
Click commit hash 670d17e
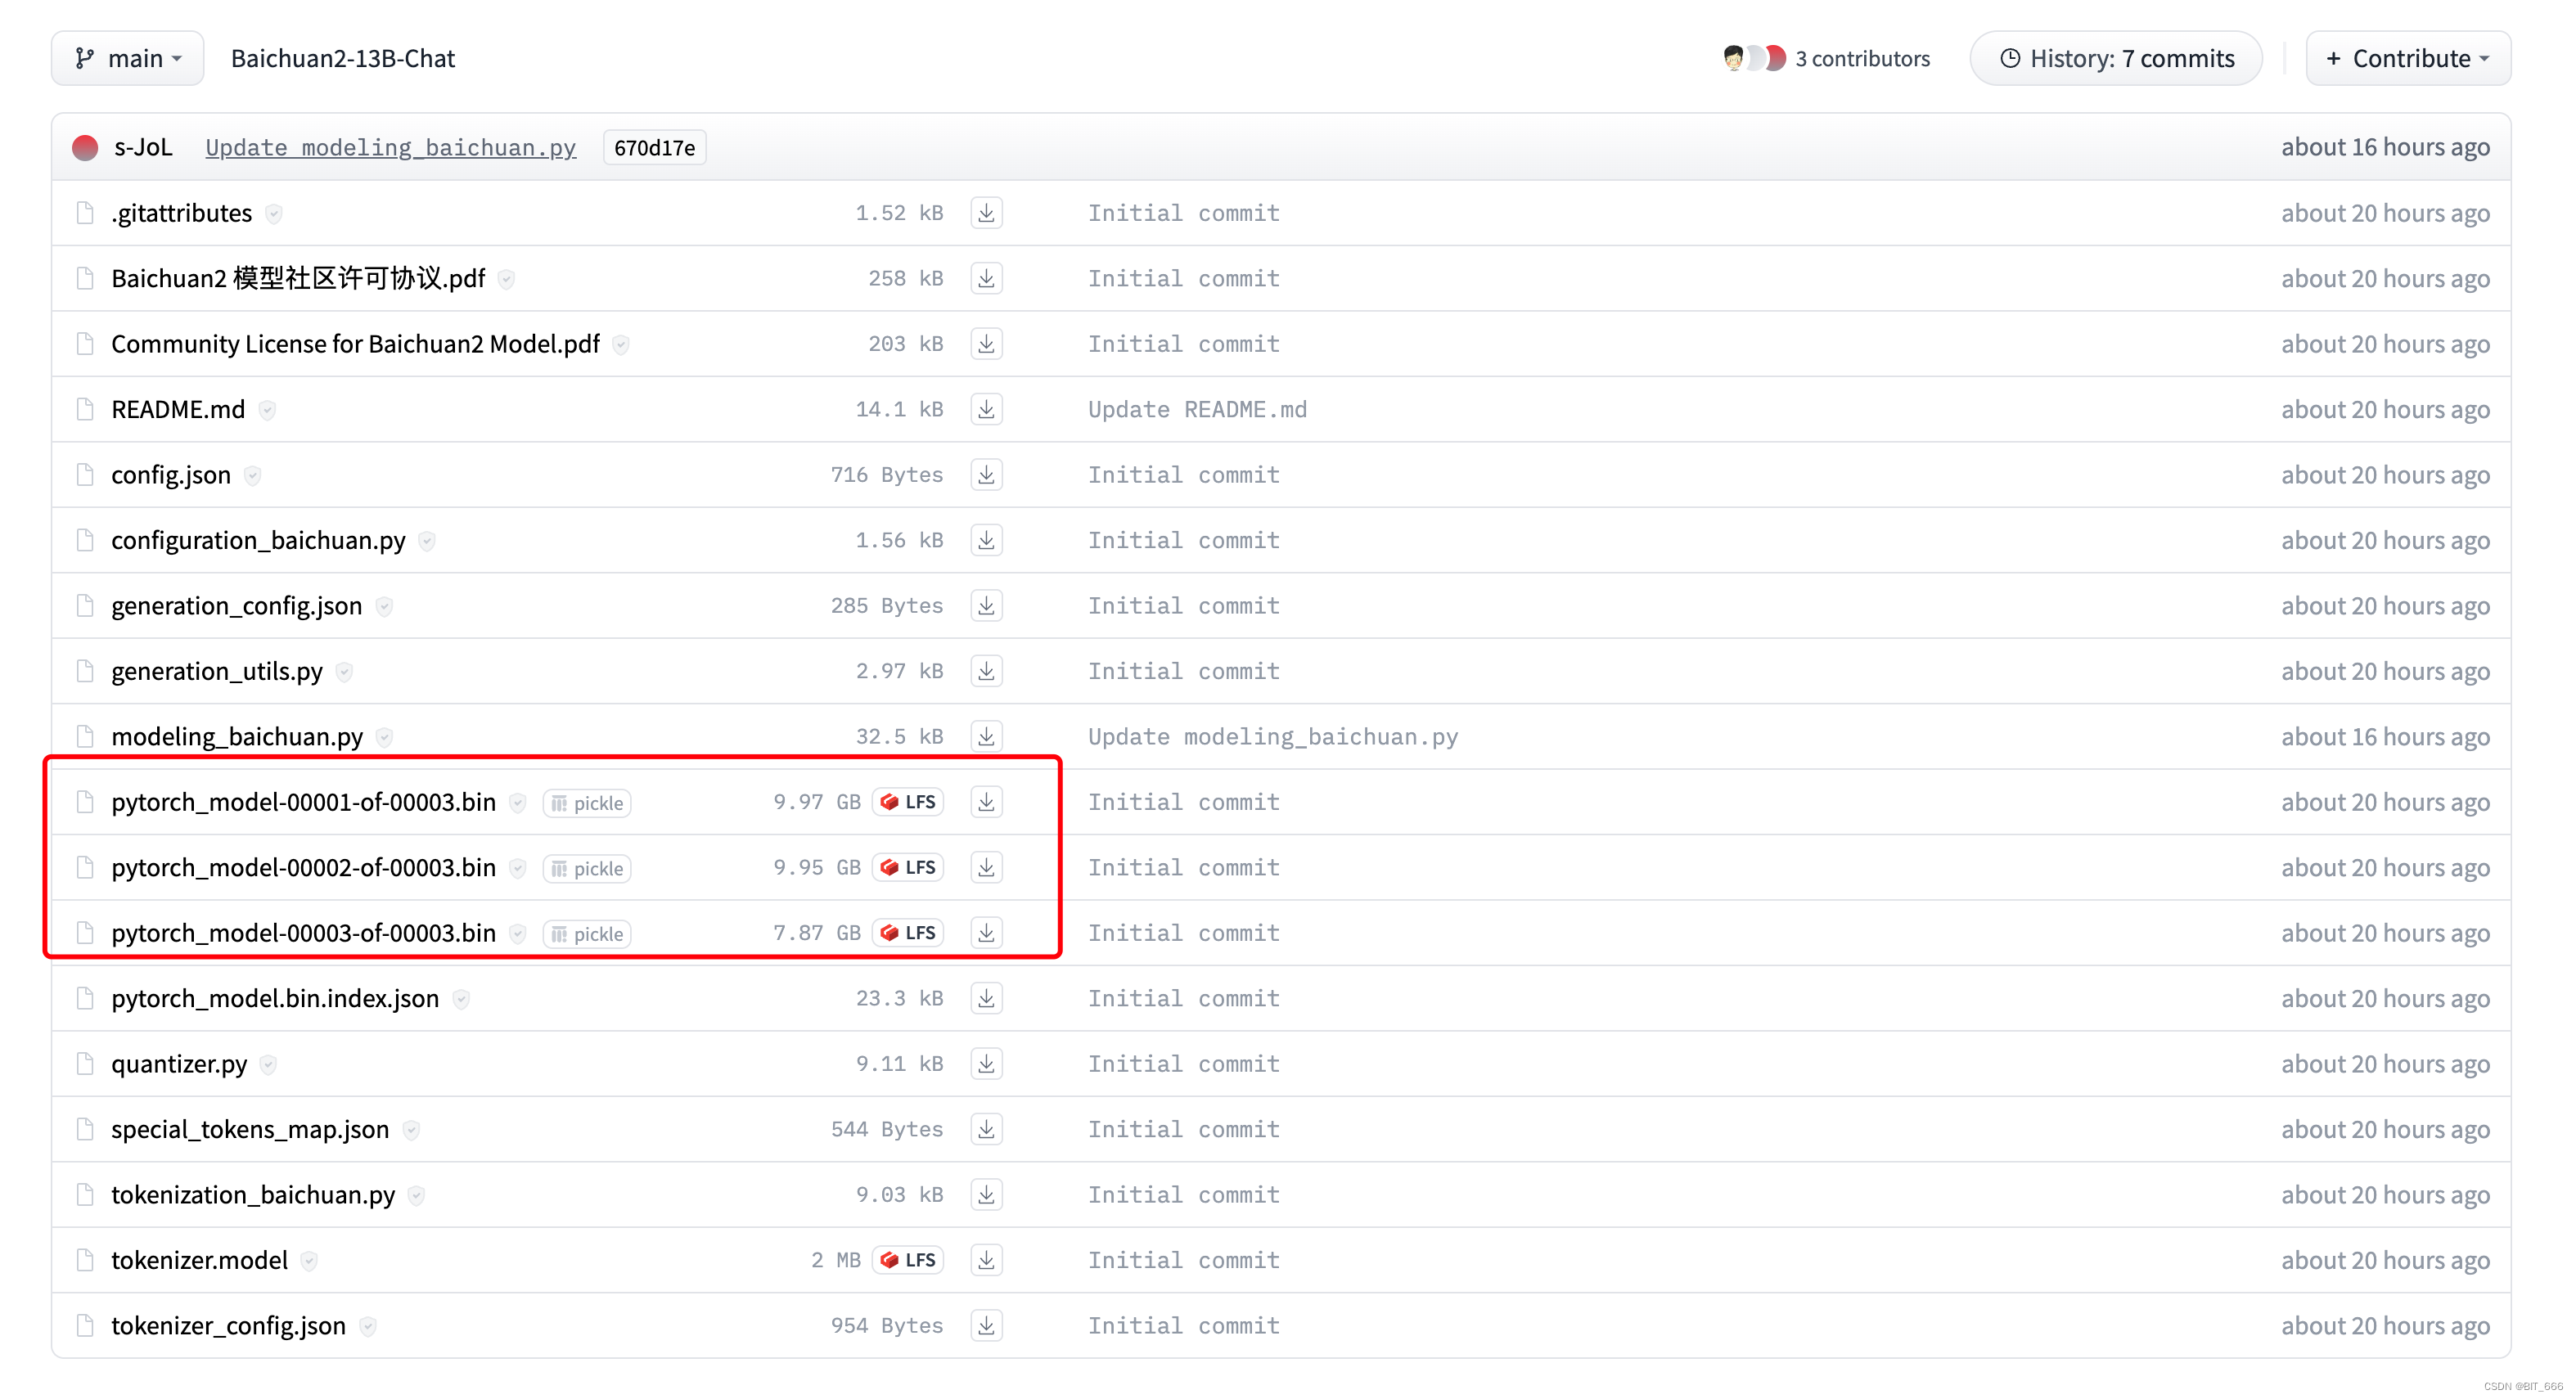[x=654, y=148]
